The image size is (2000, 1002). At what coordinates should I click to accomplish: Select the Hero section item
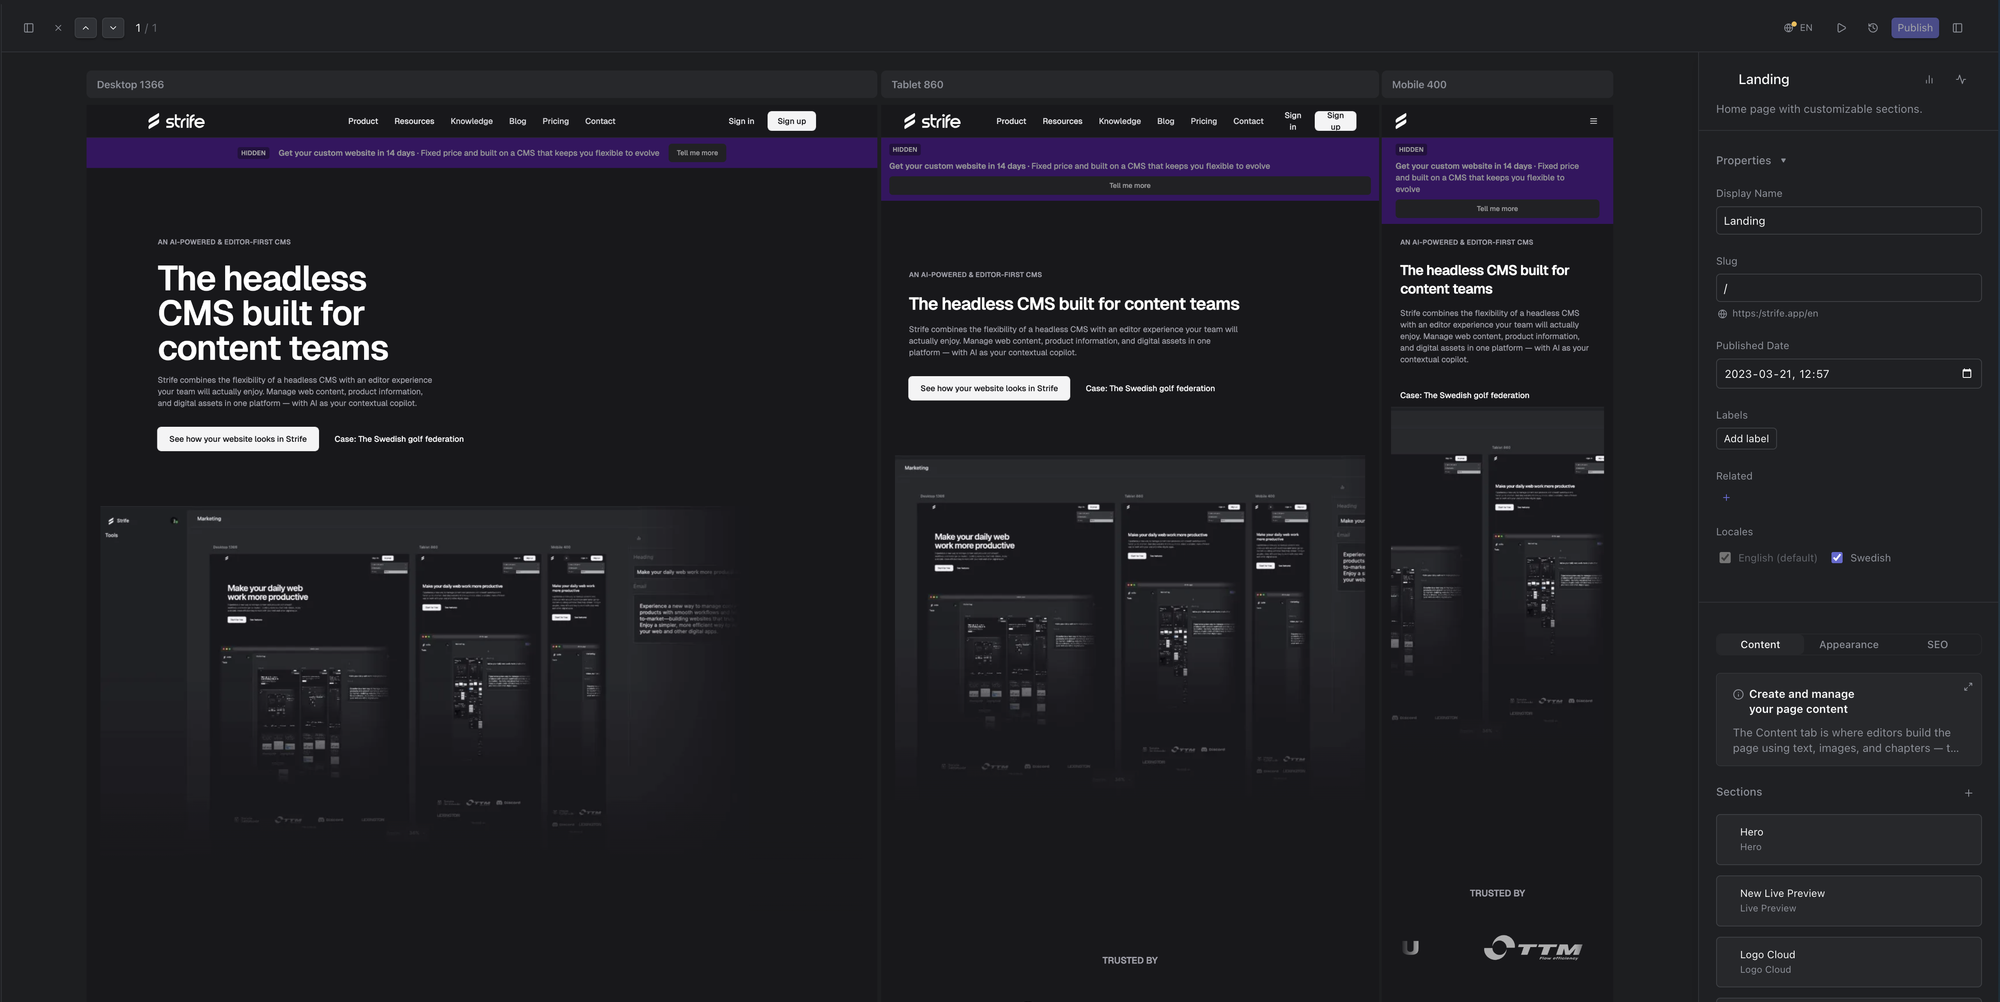(x=1848, y=839)
